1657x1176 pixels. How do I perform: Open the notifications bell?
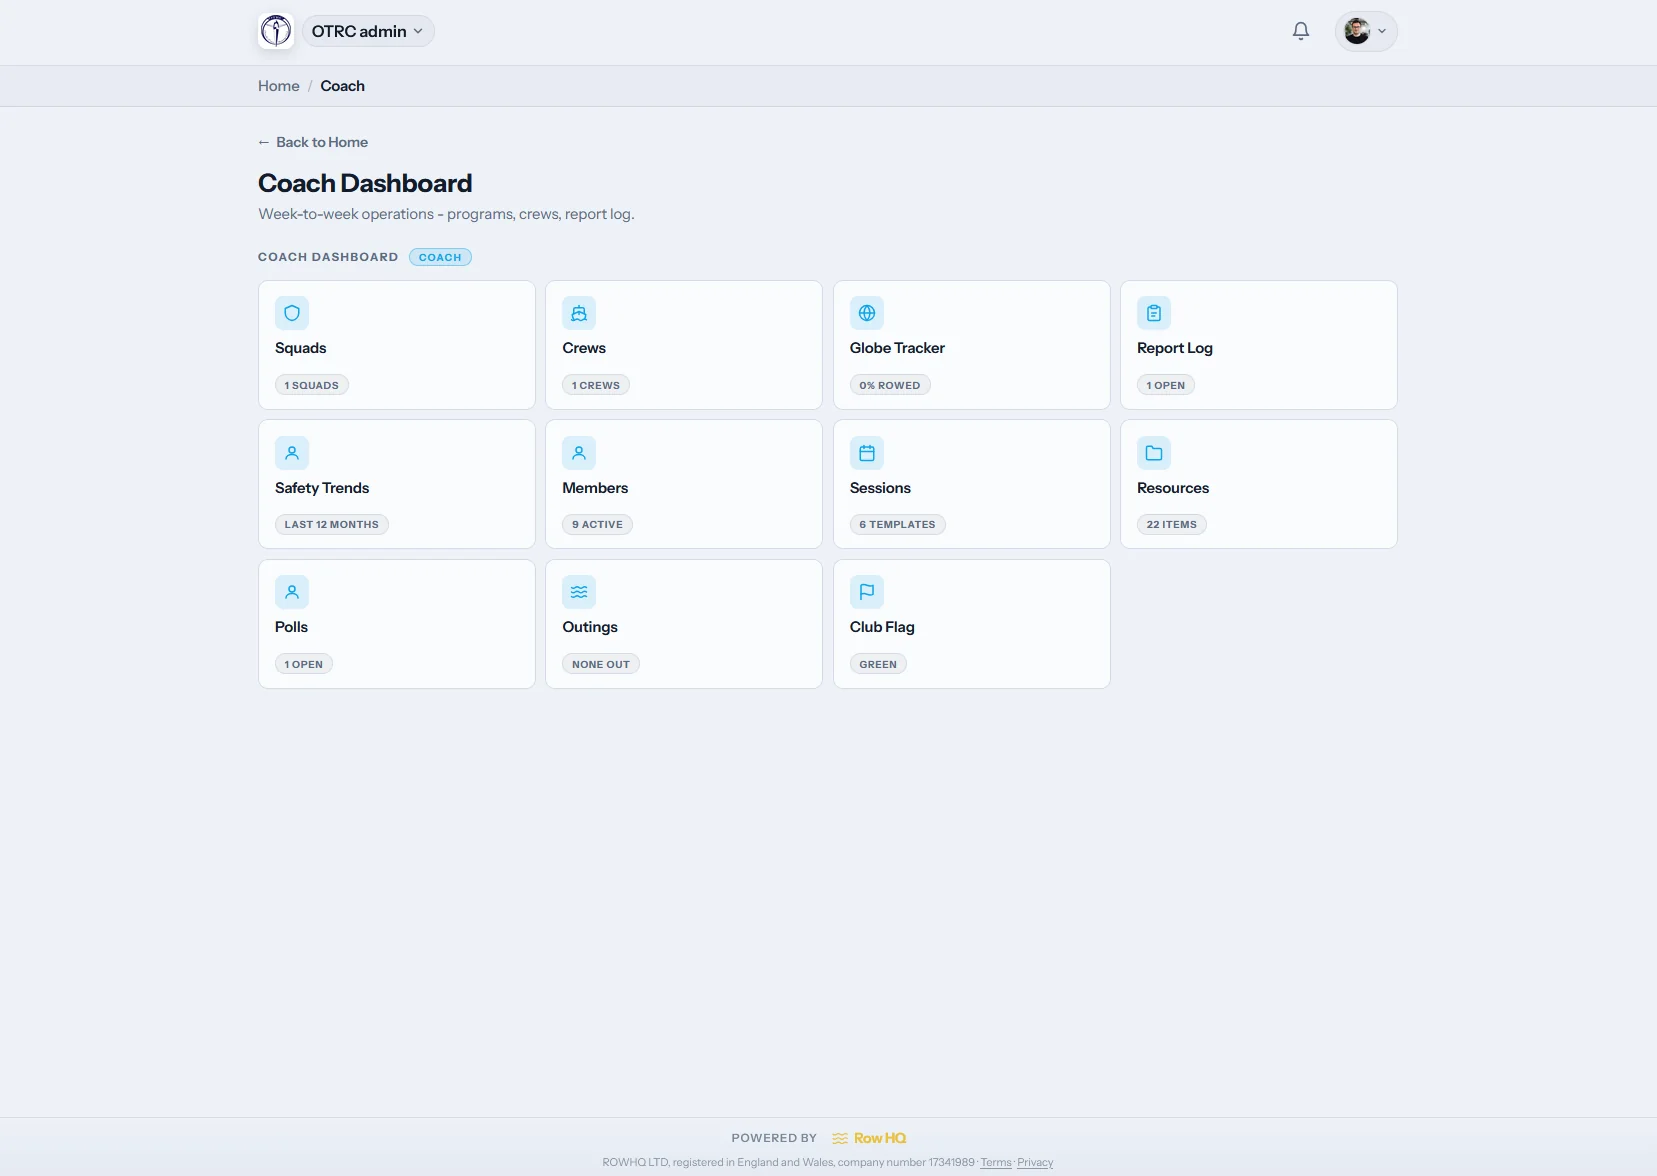coord(1301,31)
